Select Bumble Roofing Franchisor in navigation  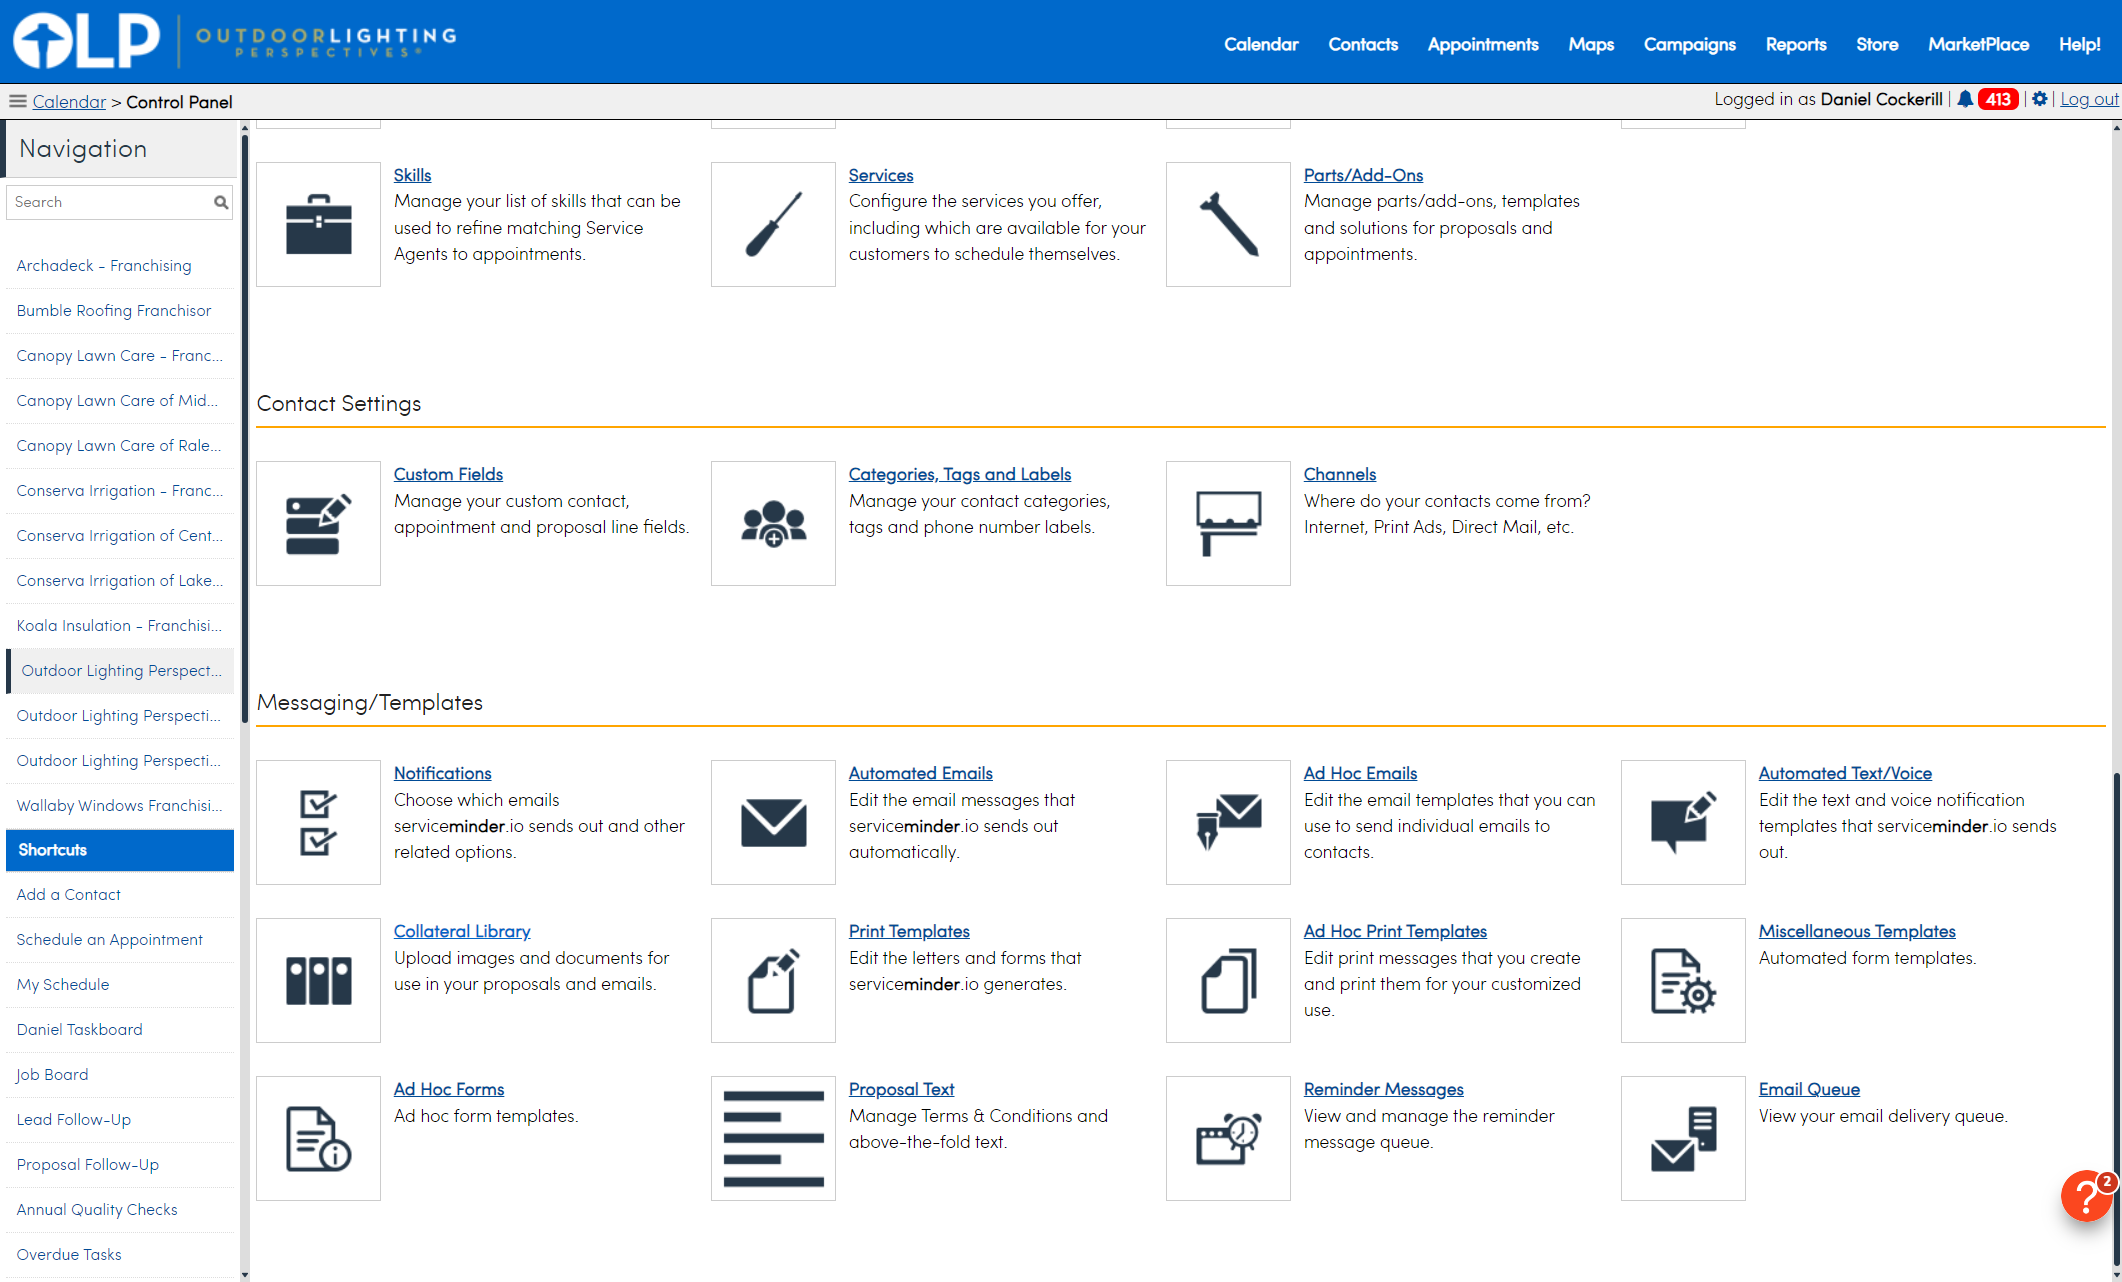pos(120,310)
